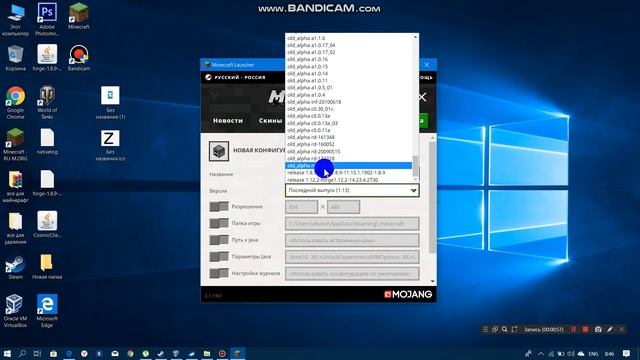Open the nativelog file on desktop

click(x=47, y=142)
